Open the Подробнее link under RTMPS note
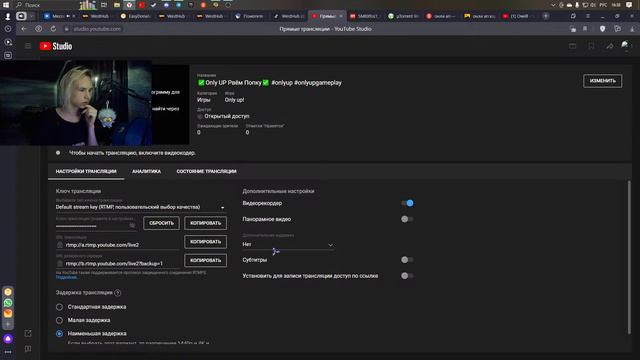The image size is (640, 360). tap(66, 278)
